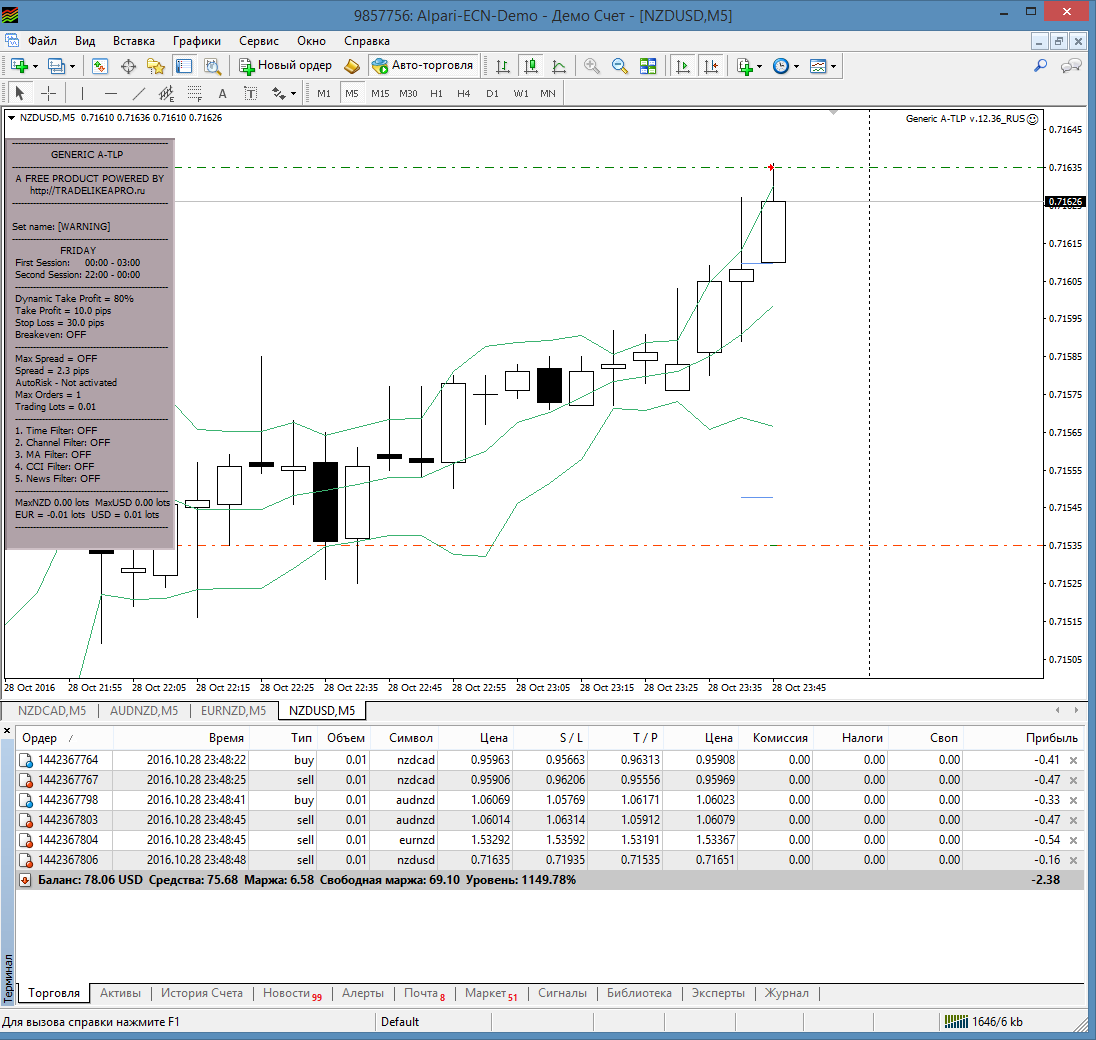Switch to the EURNZD,M5 chart tab
Screen dimensions: 1096x1040
click(233, 711)
